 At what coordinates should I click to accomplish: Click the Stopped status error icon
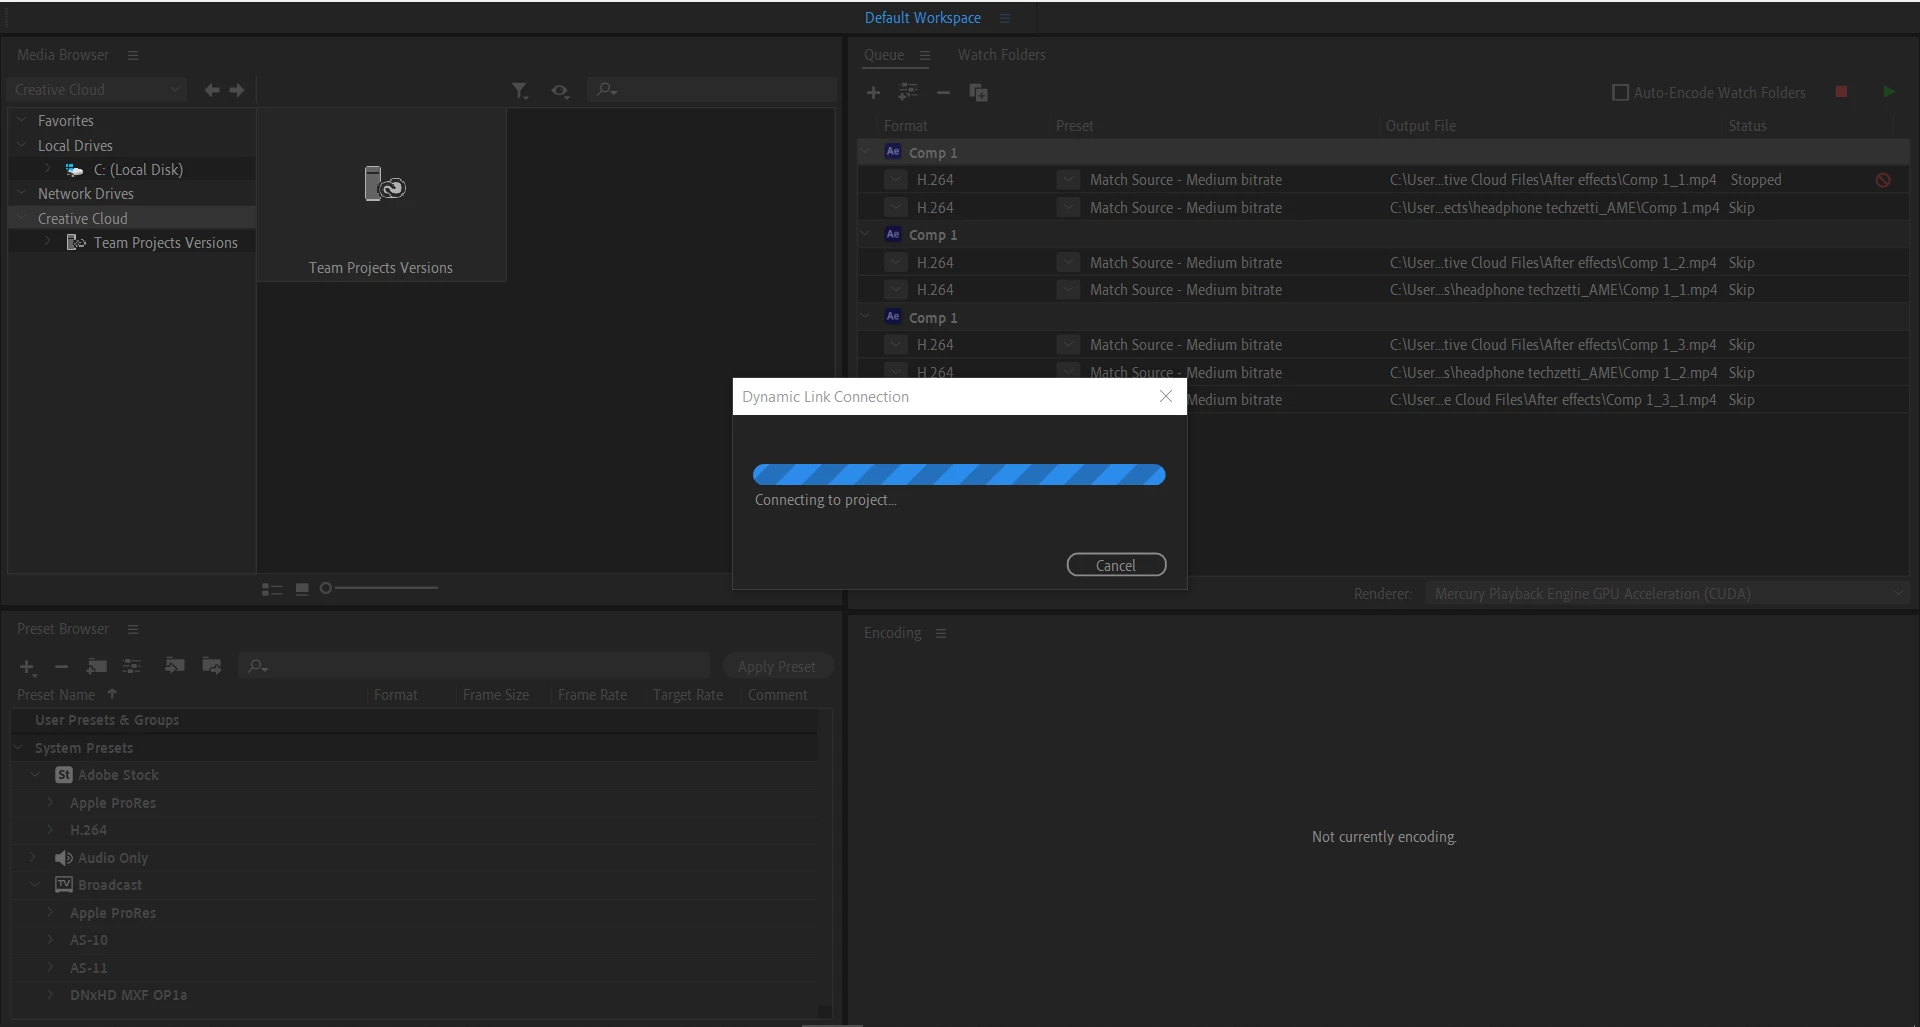pyautogui.click(x=1883, y=180)
